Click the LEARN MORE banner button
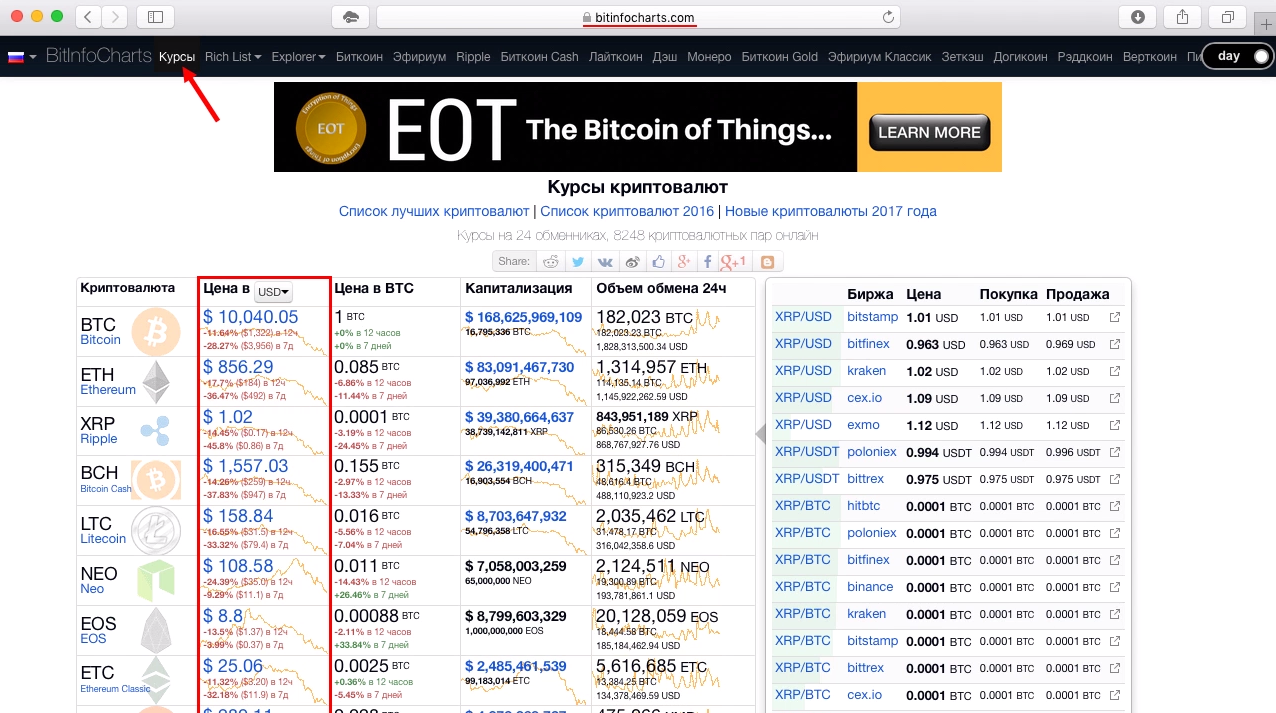The image size is (1276, 713). [x=929, y=132]
